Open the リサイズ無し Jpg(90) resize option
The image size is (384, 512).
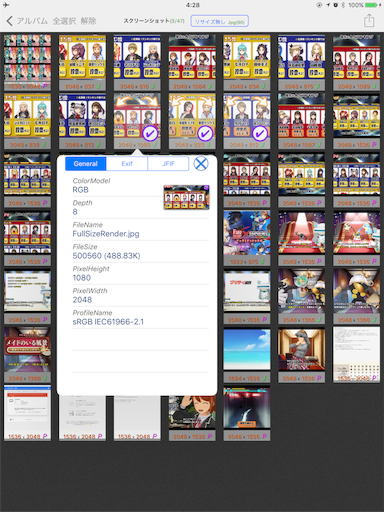coord(220,21)
